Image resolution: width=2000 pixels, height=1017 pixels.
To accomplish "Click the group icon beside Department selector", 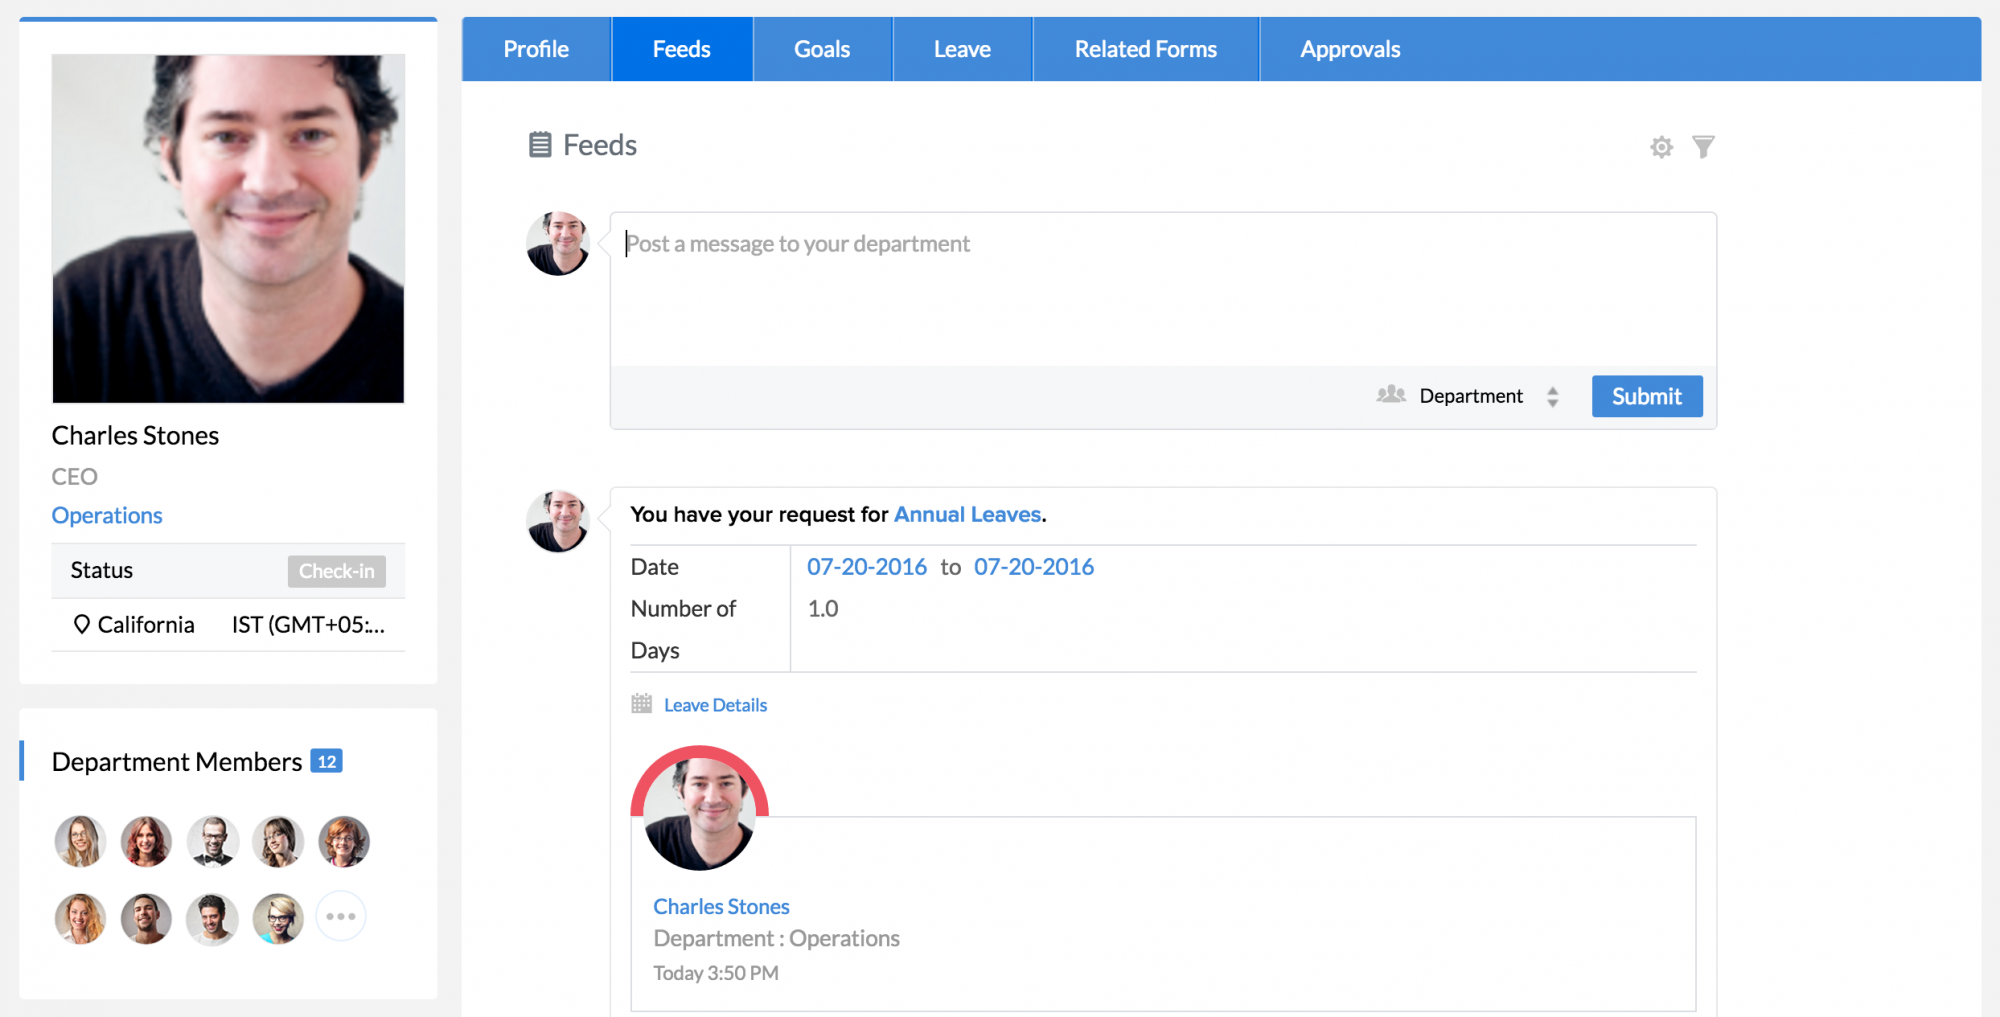I will 1390,395.
